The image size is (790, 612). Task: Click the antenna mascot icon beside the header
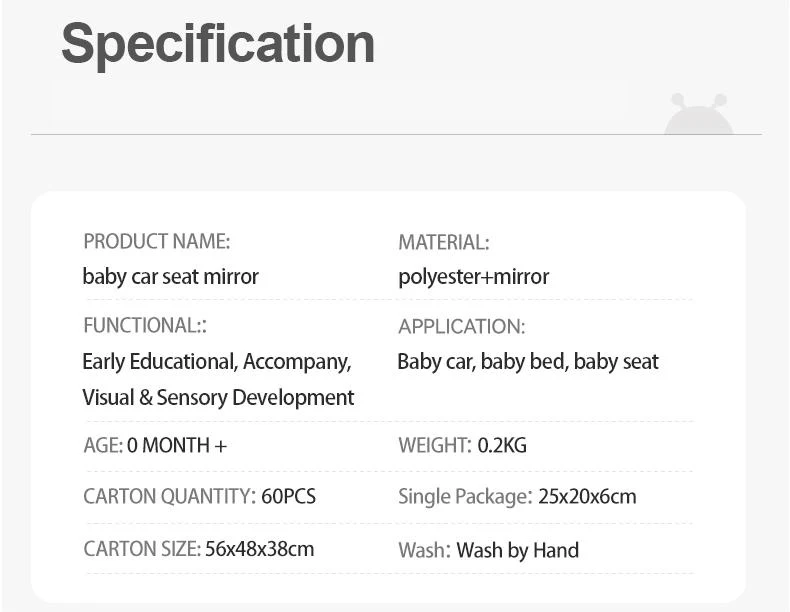point(698,115)
